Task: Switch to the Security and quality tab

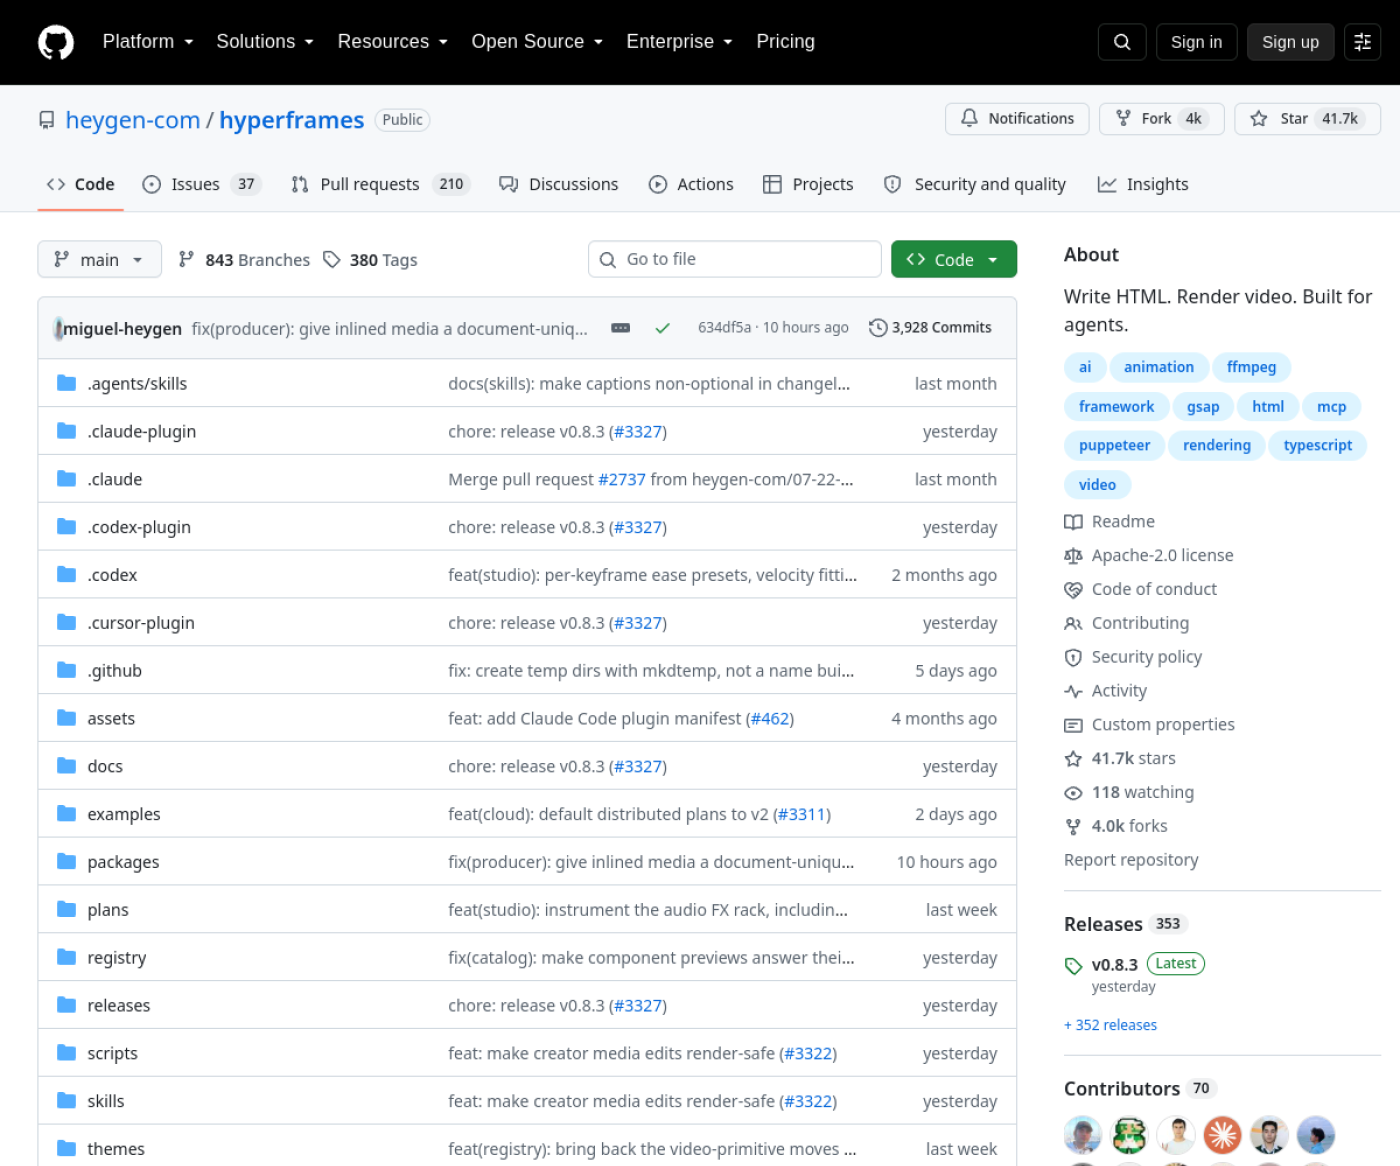Action: (975, 184)
